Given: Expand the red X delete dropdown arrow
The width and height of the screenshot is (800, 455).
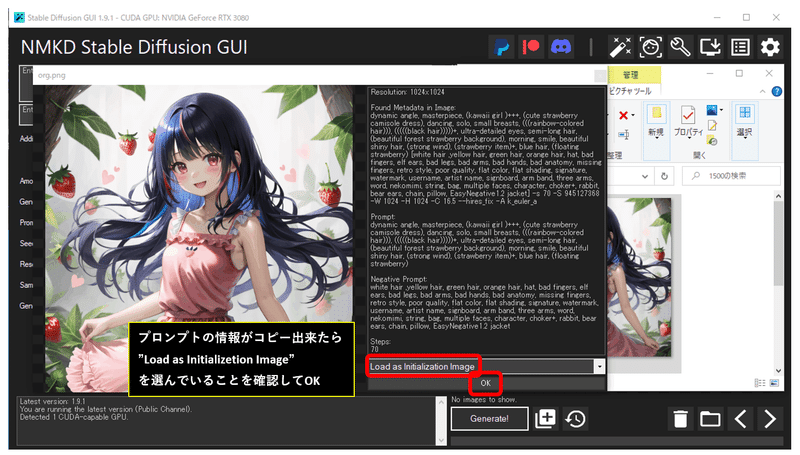Looking at the screenshot, I should pos(633,115).
